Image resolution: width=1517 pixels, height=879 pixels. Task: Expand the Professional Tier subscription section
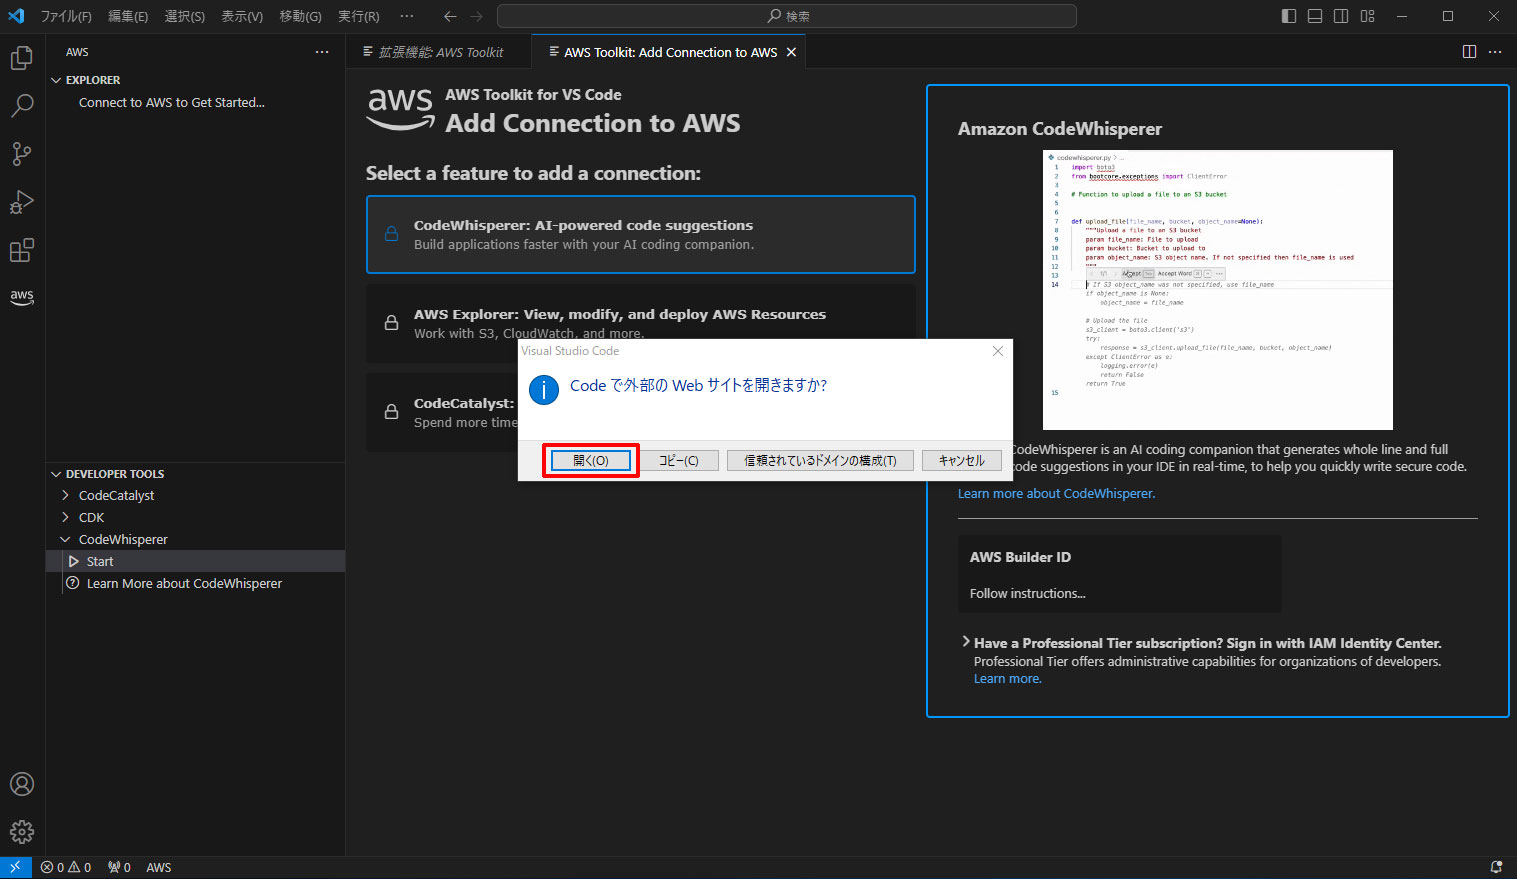(x=965, y=642)
